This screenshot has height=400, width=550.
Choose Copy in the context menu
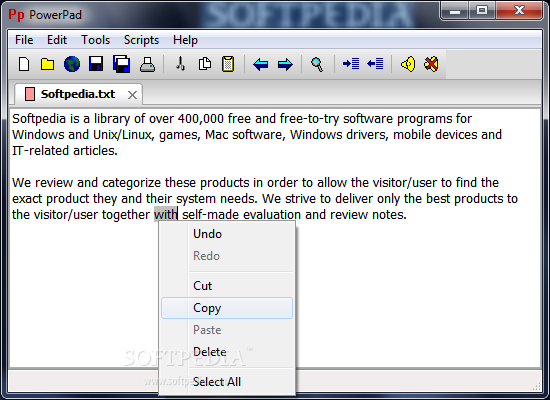227,308
